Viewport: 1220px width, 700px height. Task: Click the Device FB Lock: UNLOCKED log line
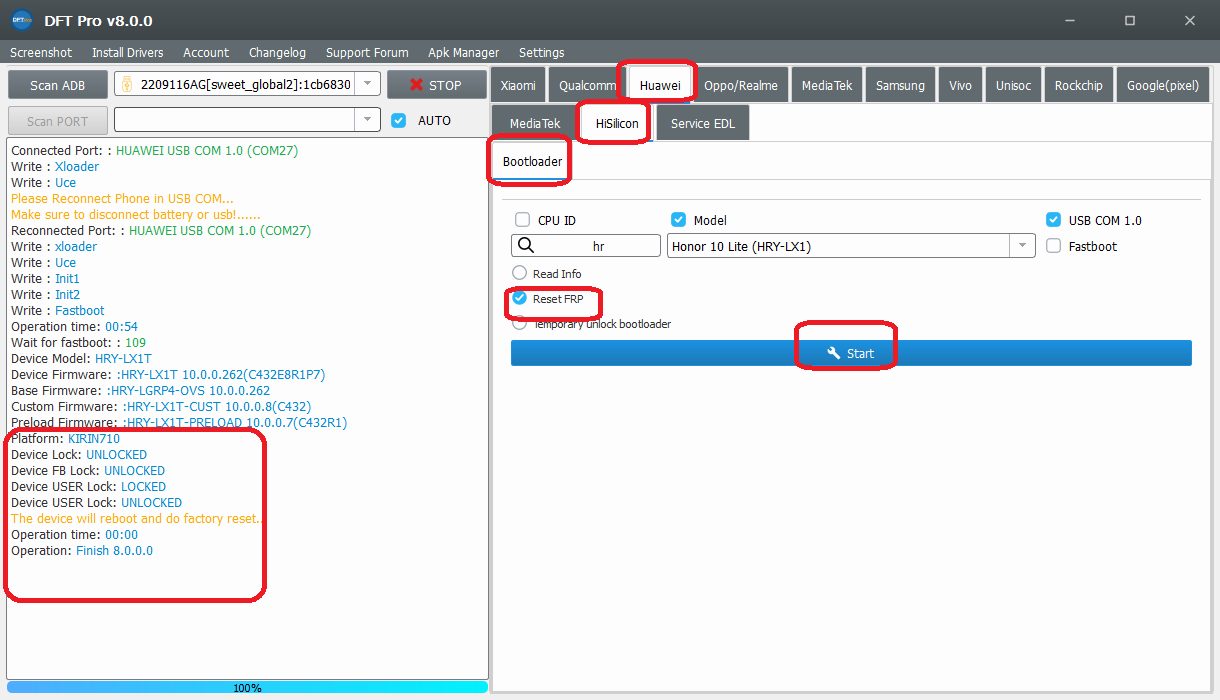[x=88, y=470]
